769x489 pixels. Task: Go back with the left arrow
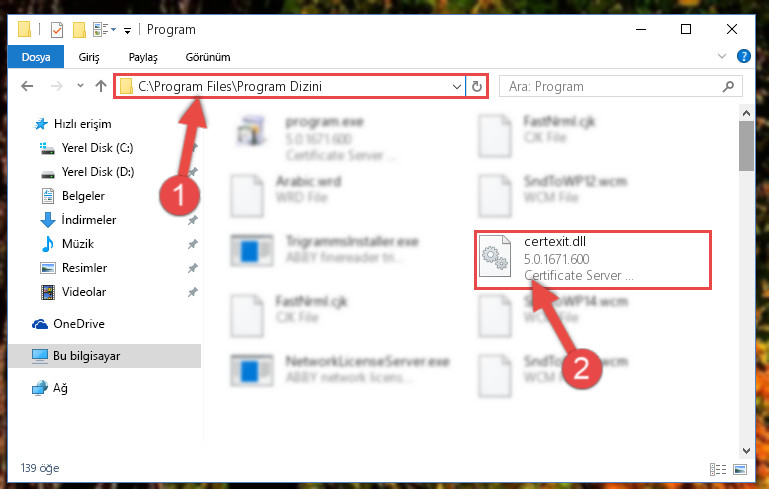point(27,86)
